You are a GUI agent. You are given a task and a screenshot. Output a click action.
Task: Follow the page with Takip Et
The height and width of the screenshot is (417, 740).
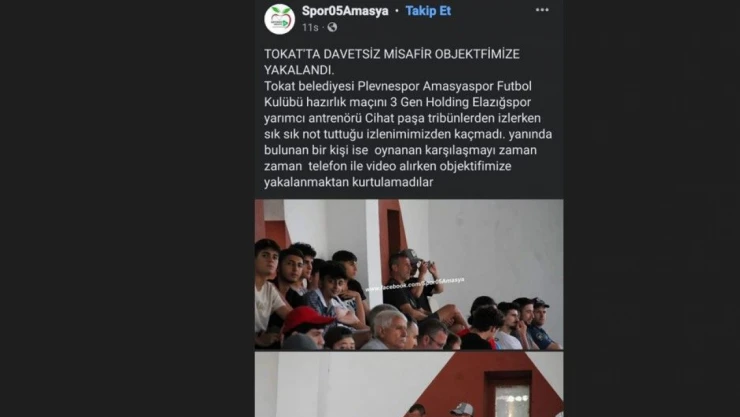coord(428,11)
